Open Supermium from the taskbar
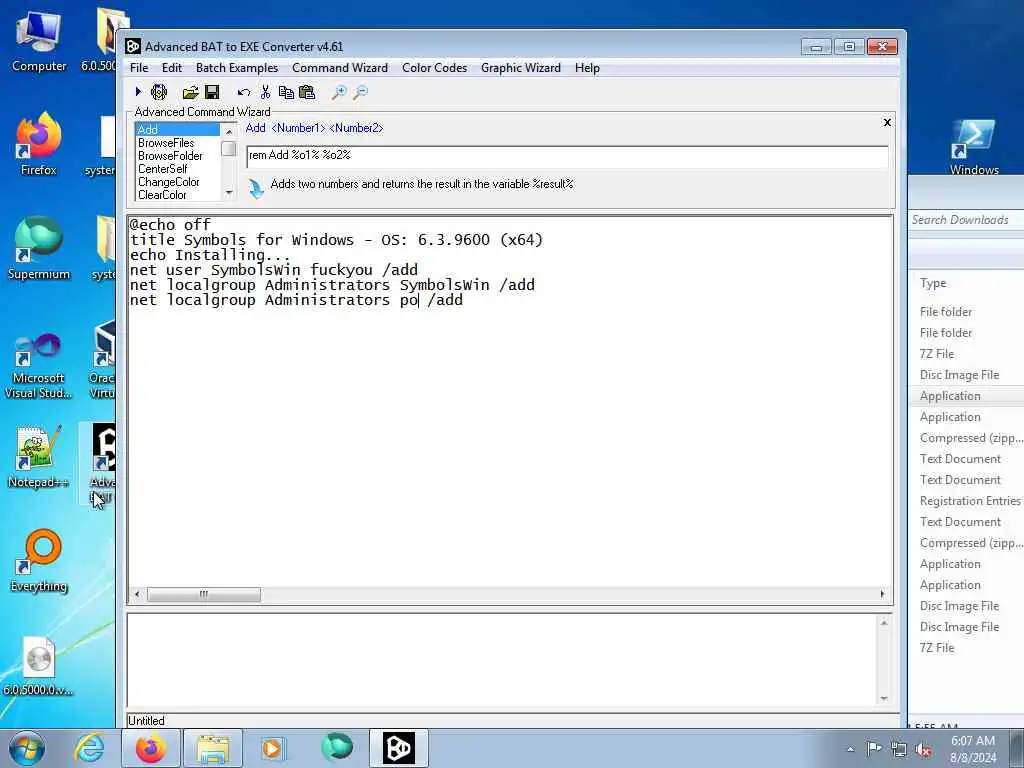The height and width of the screenshot is (768, 1024). tap(337, 748)
